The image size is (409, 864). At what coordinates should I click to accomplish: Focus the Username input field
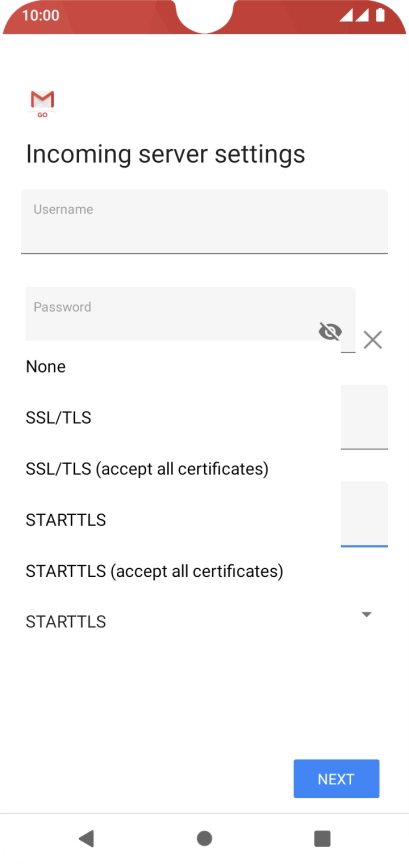pyautogui.click(x=204, y=222)
